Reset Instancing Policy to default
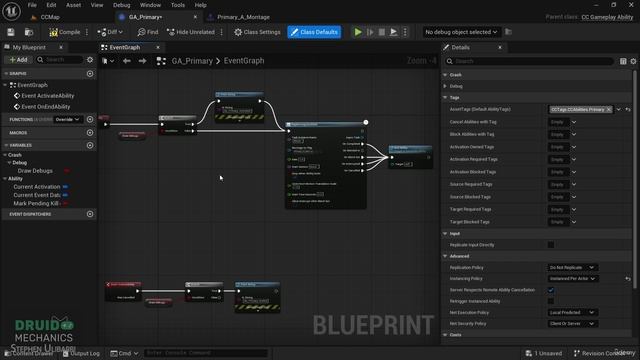 point(628,279)
